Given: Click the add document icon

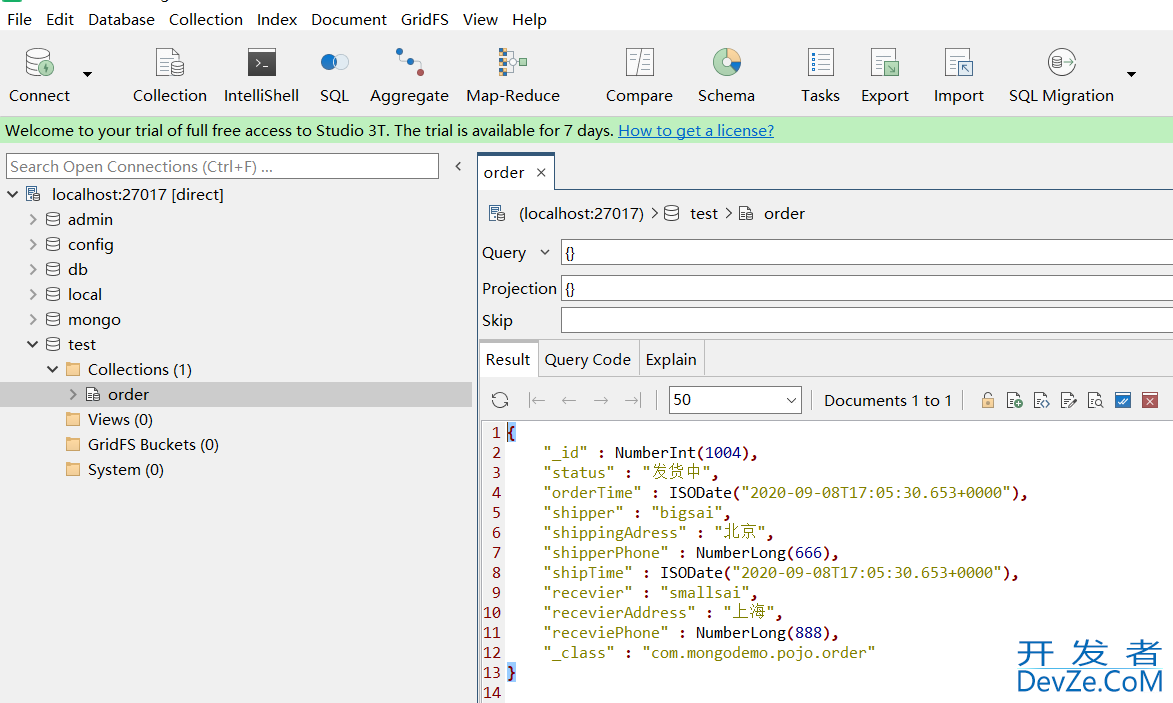Looking at the screenshot, I should coord(1014,401).
